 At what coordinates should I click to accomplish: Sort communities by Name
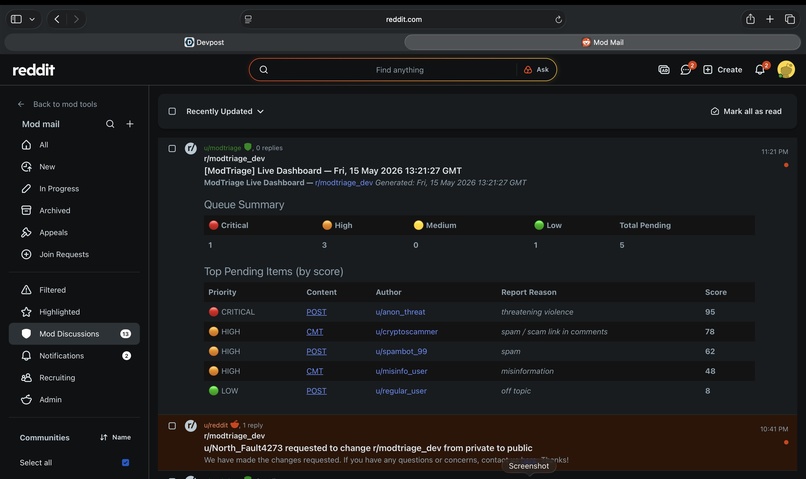116,437
